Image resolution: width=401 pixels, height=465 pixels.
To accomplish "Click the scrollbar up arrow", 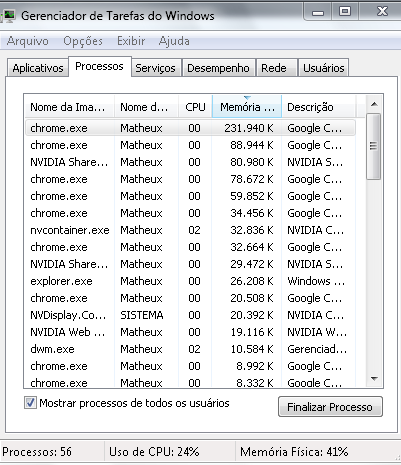I will 374,104.
